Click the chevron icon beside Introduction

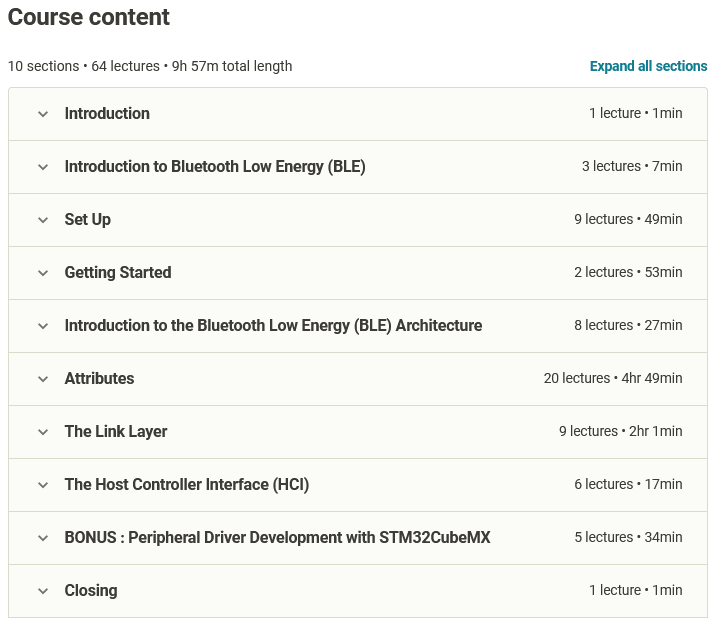click(x=43, y=114)
